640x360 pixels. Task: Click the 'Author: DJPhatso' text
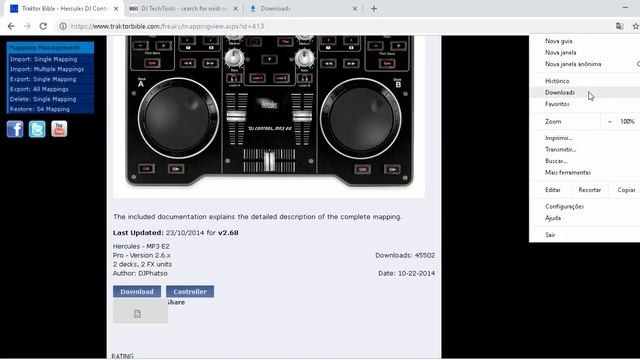coord(140,273)
